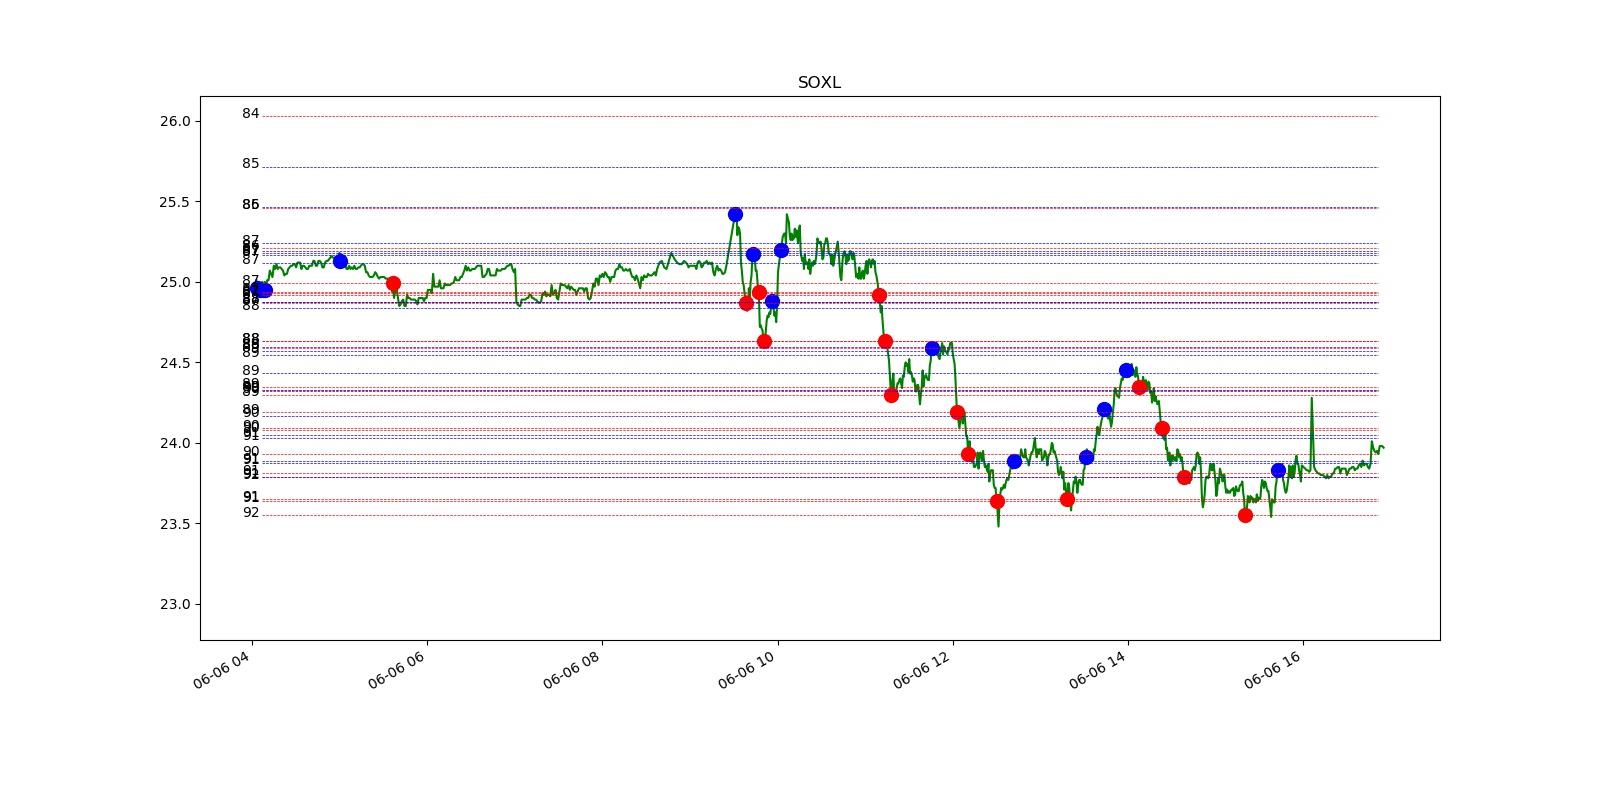
Task: Click the 23.0 y-axis tick label
Action: click(x=174, y=604)
